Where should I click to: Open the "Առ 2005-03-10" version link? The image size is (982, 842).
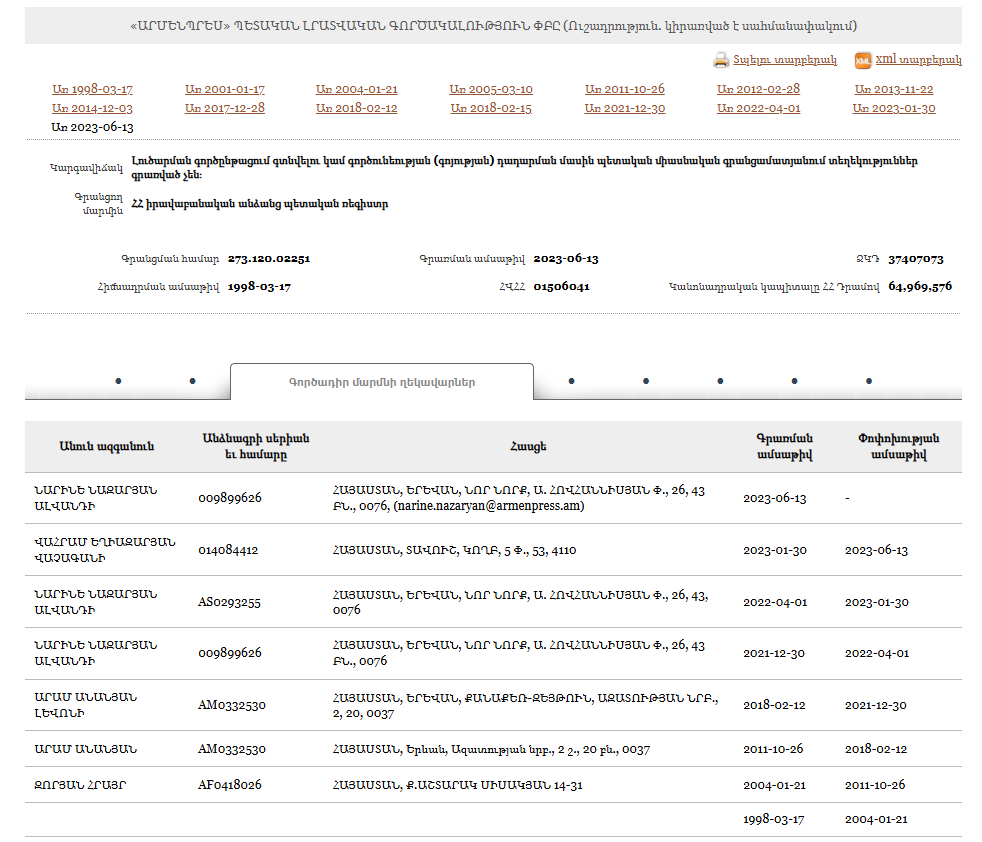pos(491,90)
